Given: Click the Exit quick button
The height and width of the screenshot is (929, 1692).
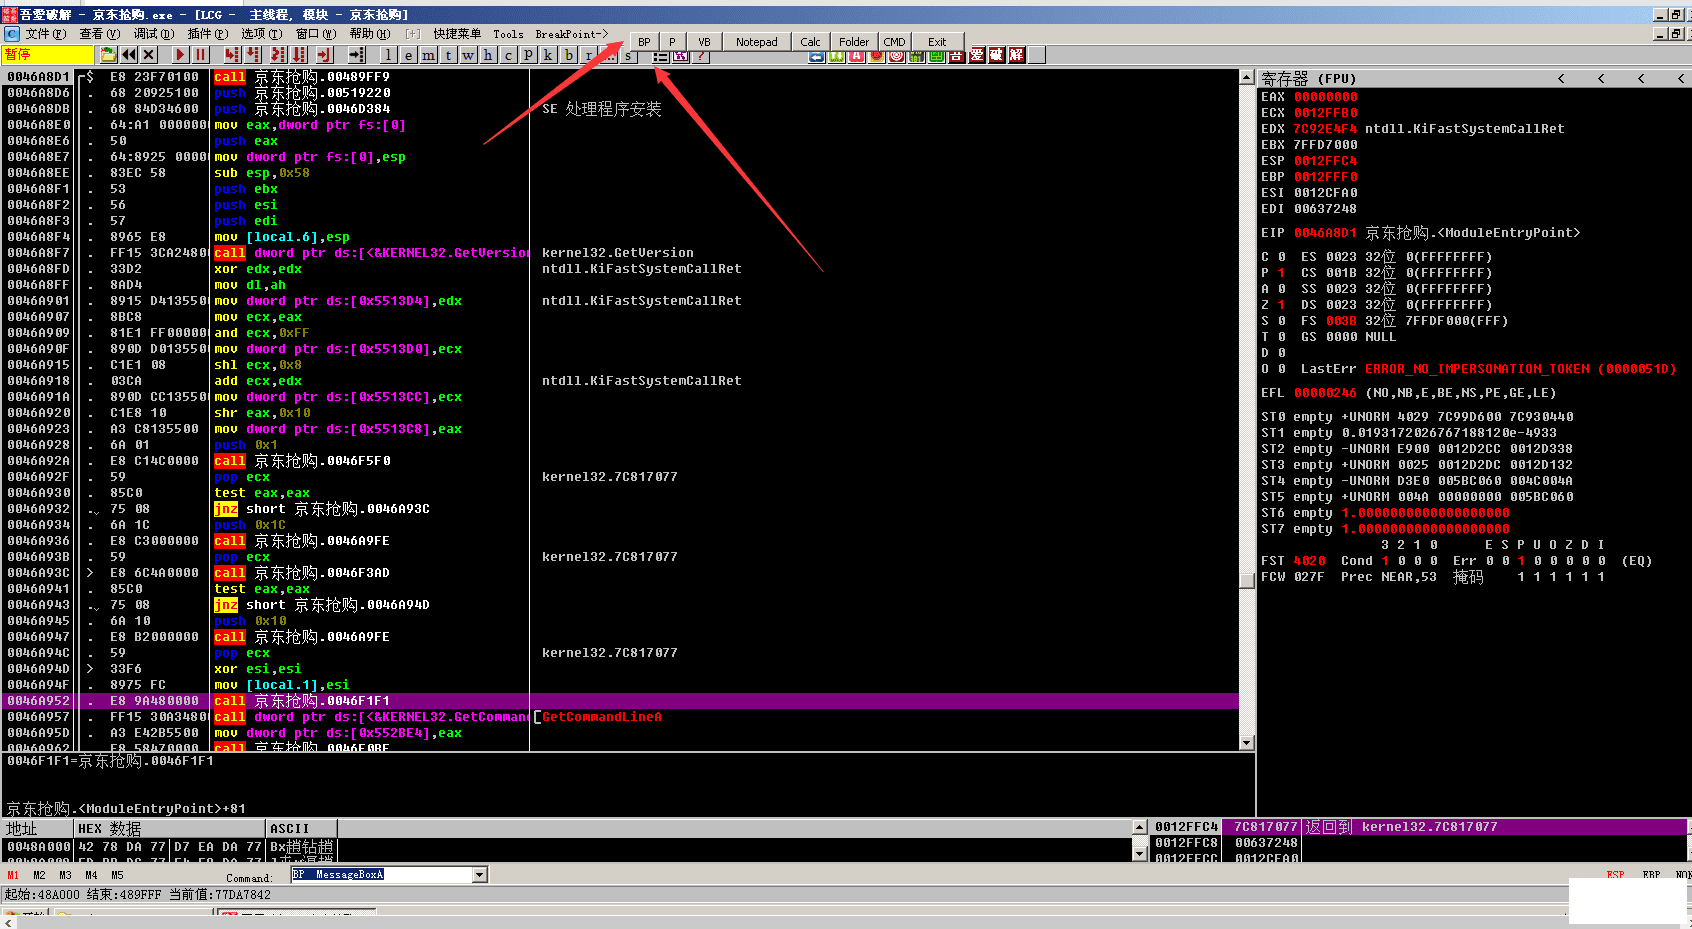Looking at the screenshot, I should [937, 42].
